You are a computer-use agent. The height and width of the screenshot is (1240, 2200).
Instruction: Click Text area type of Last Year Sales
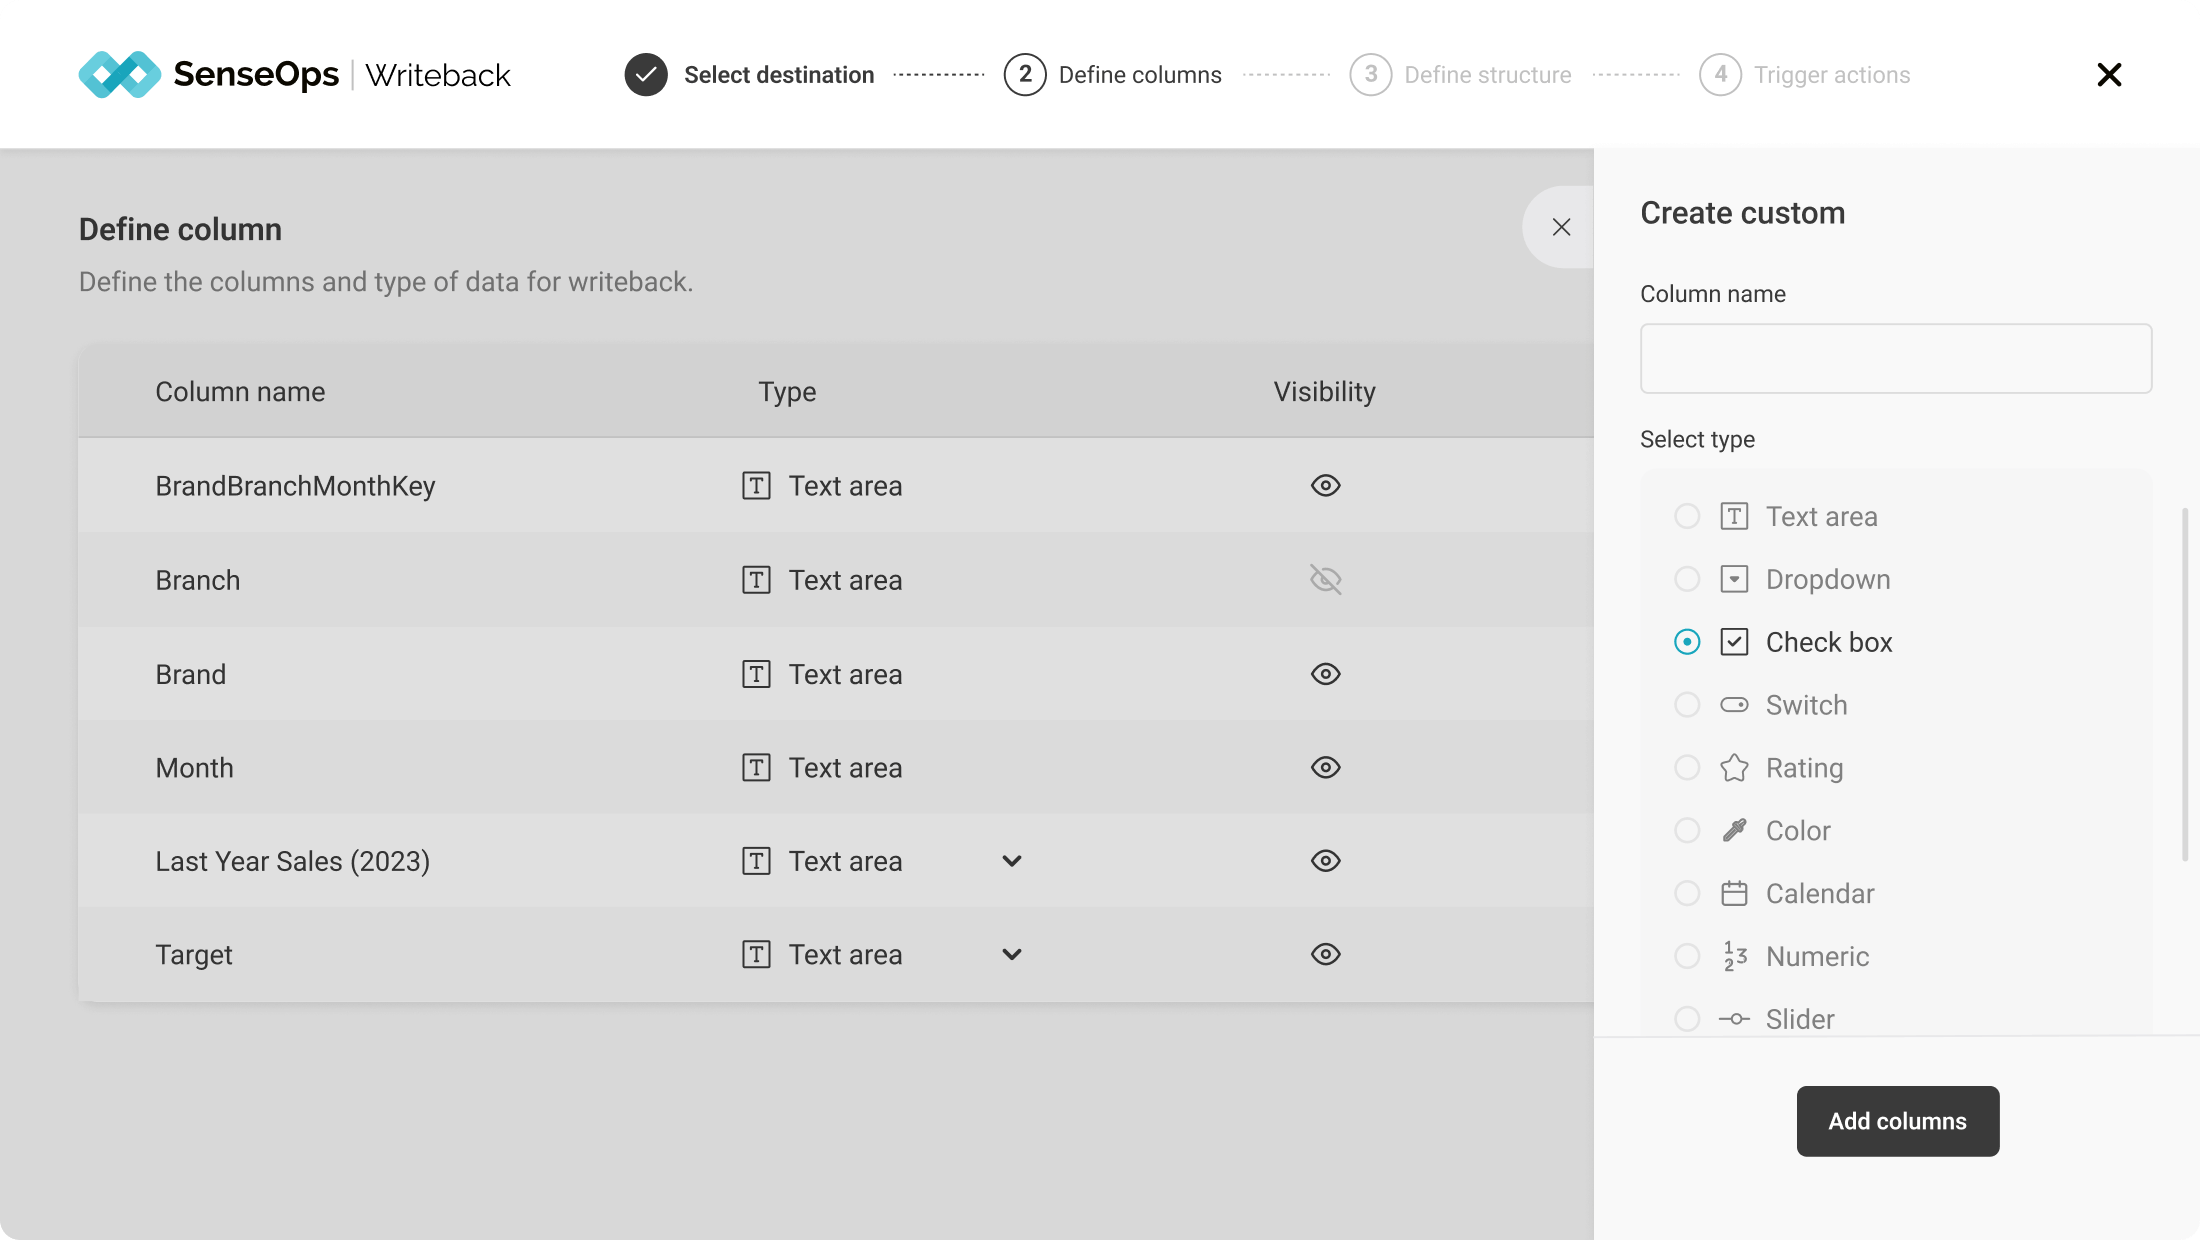845,861
